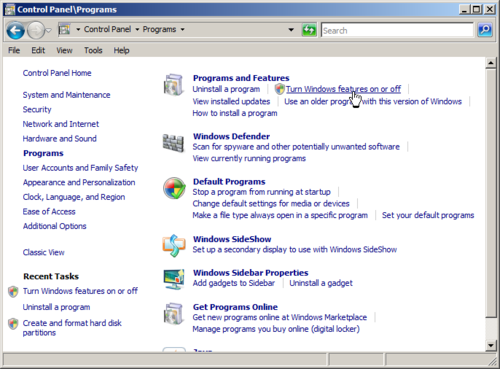Image resolution: width=500 pixels, height=369 pixels.
Task: Open System and Maintenance category
Action: click(66, 95)
